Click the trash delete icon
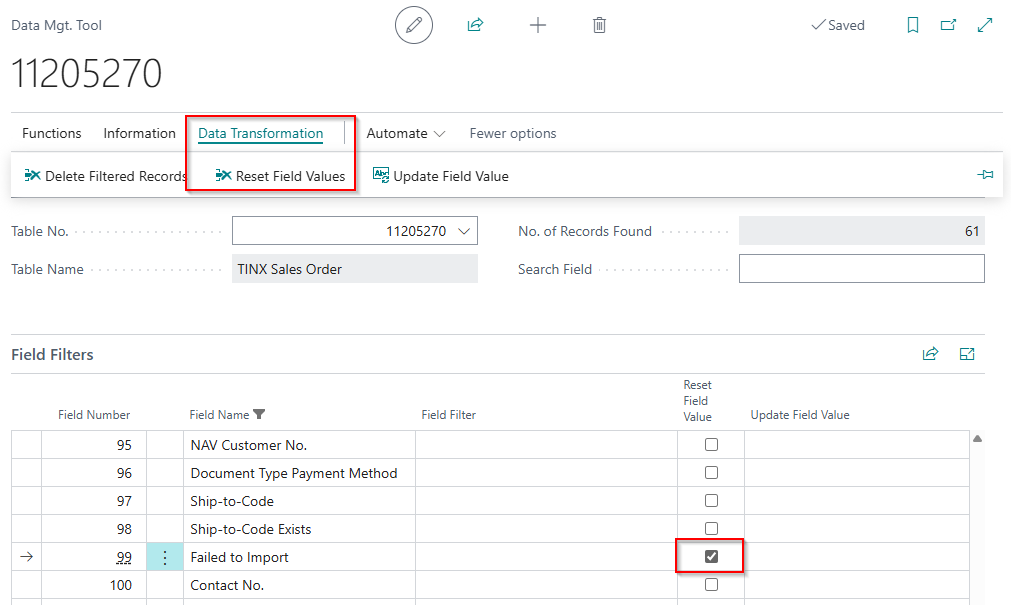1011x605 pixels. click(599, 25)
